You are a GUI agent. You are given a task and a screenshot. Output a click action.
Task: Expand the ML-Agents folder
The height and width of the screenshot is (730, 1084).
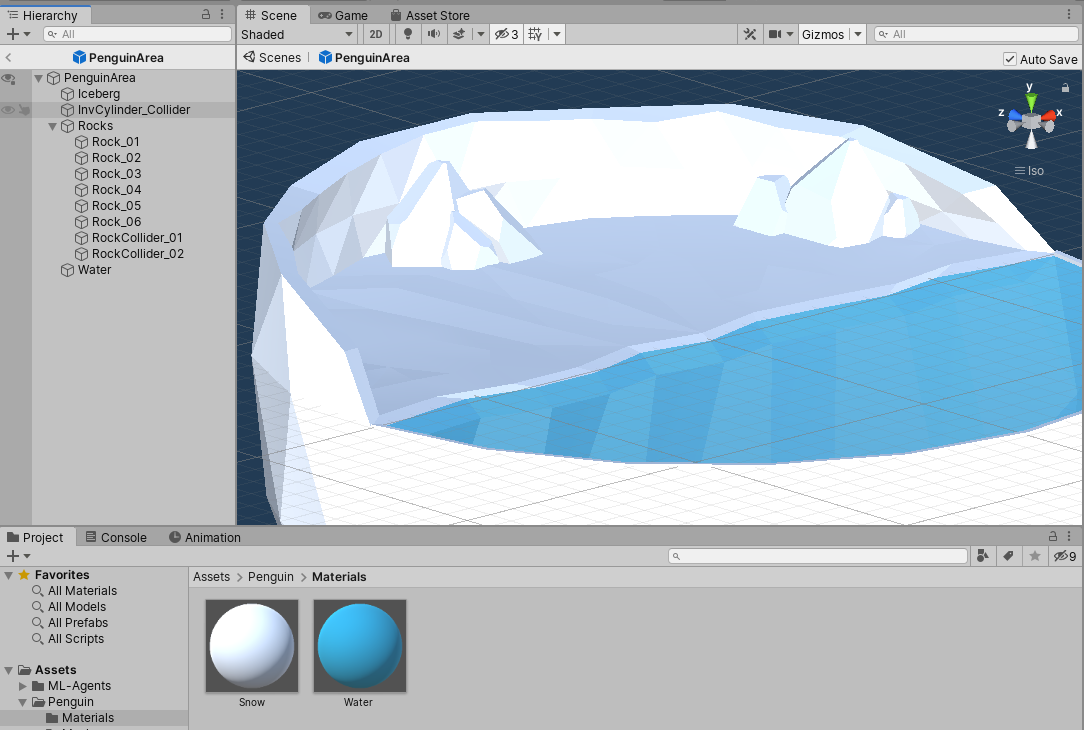pos(23,686)
